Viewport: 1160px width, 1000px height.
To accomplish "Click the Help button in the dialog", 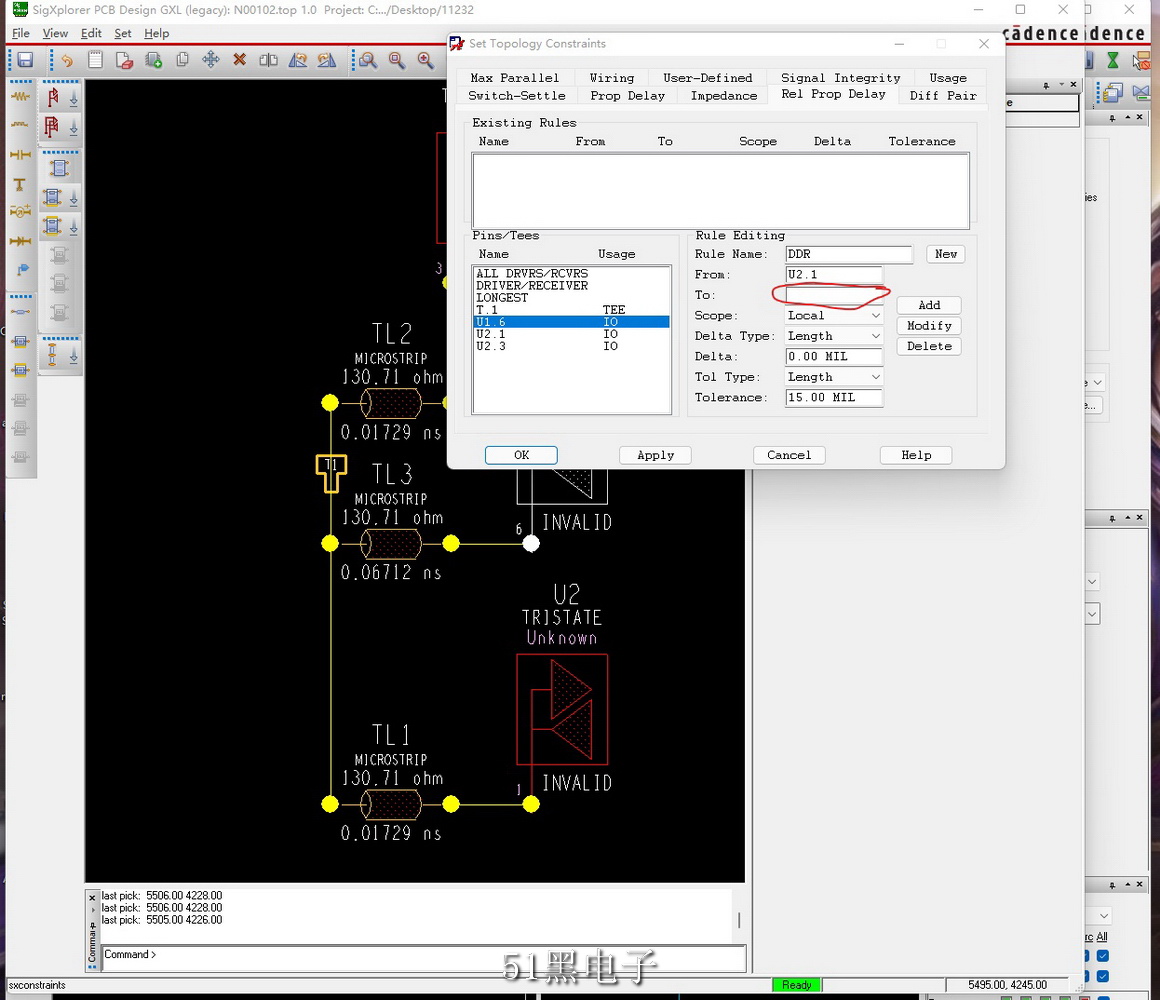I will click(916, 455).
